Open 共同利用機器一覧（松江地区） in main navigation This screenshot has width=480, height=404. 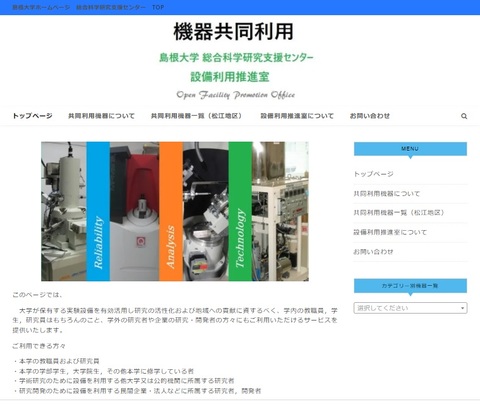click(197, 116)
